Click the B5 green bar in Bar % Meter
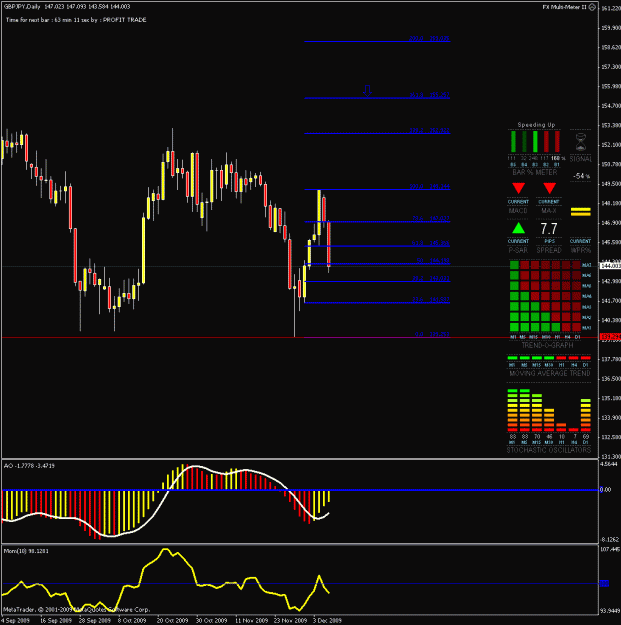Viewport: 621px width, 625px height. click(513, 142)
